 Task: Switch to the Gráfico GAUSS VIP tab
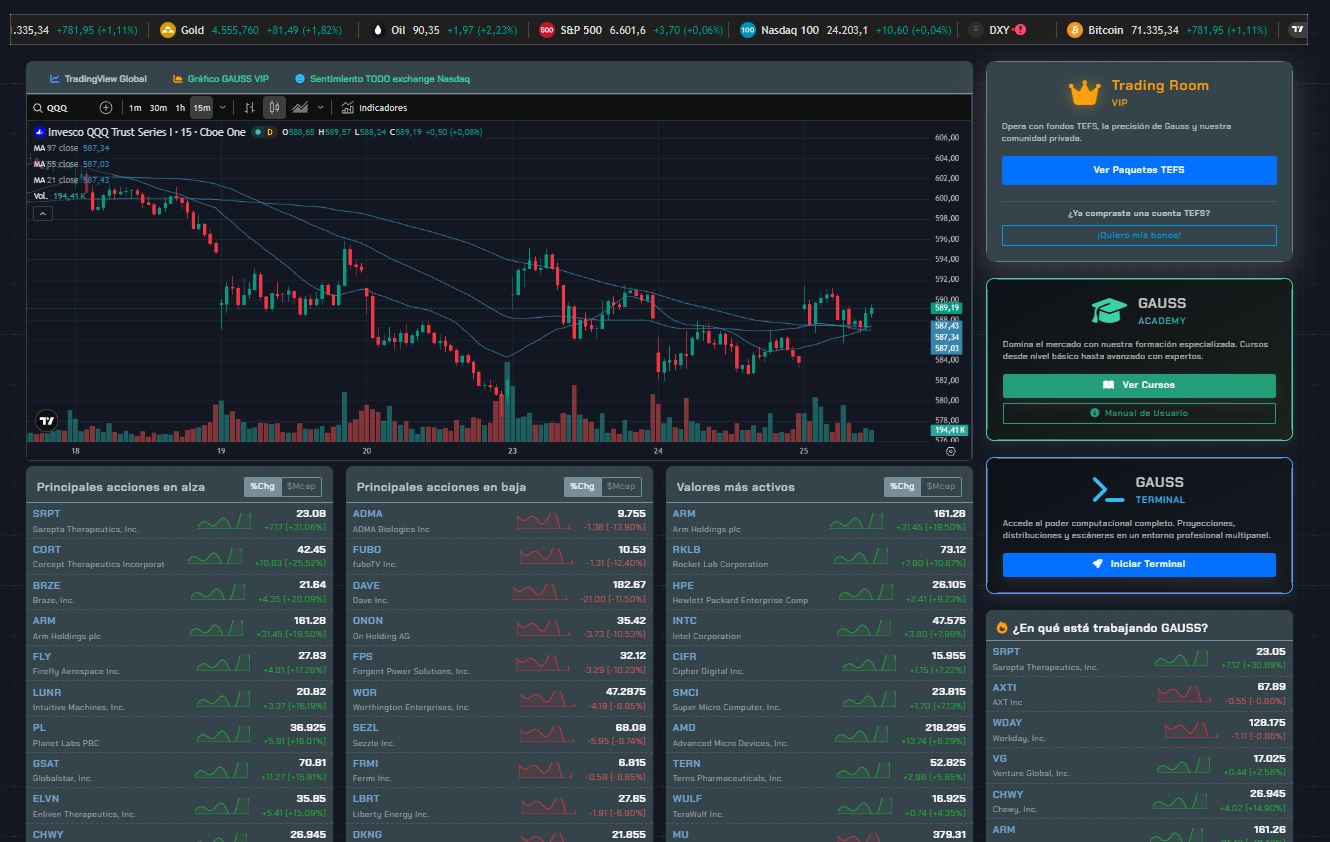point(220,78)
